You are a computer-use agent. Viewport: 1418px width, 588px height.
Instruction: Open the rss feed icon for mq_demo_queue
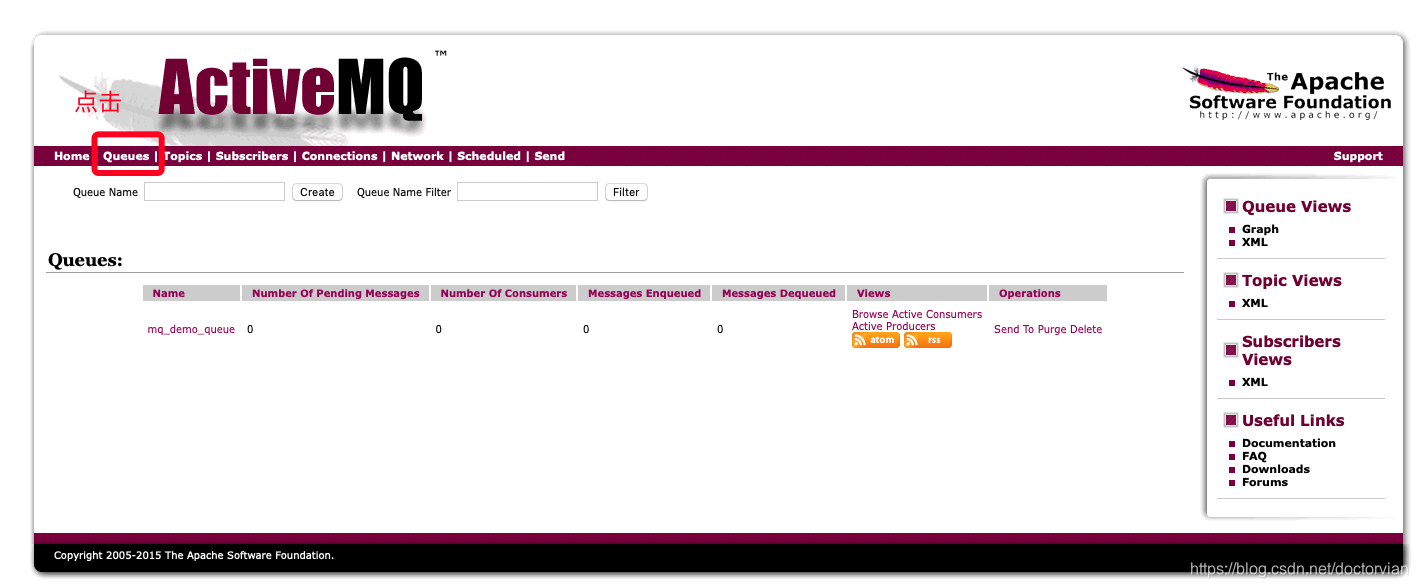(927, 340)
